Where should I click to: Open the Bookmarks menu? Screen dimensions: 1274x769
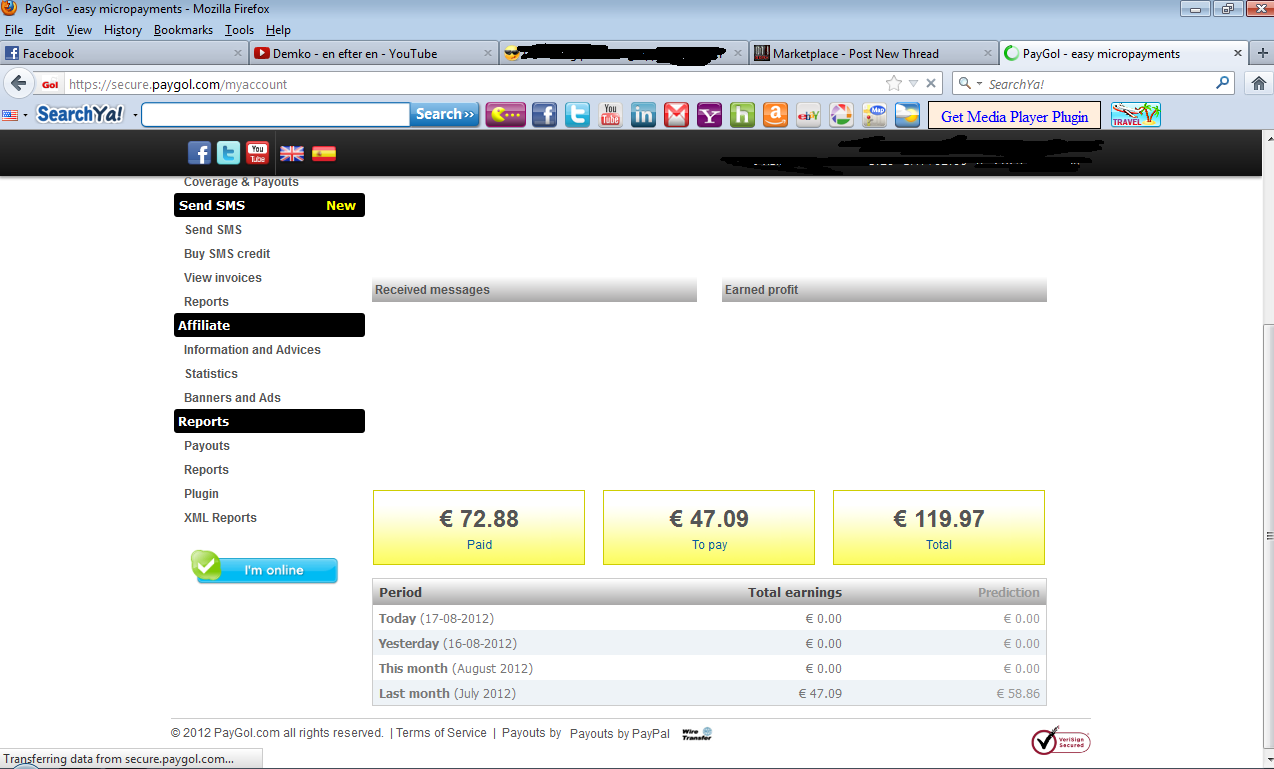[183, 30]
